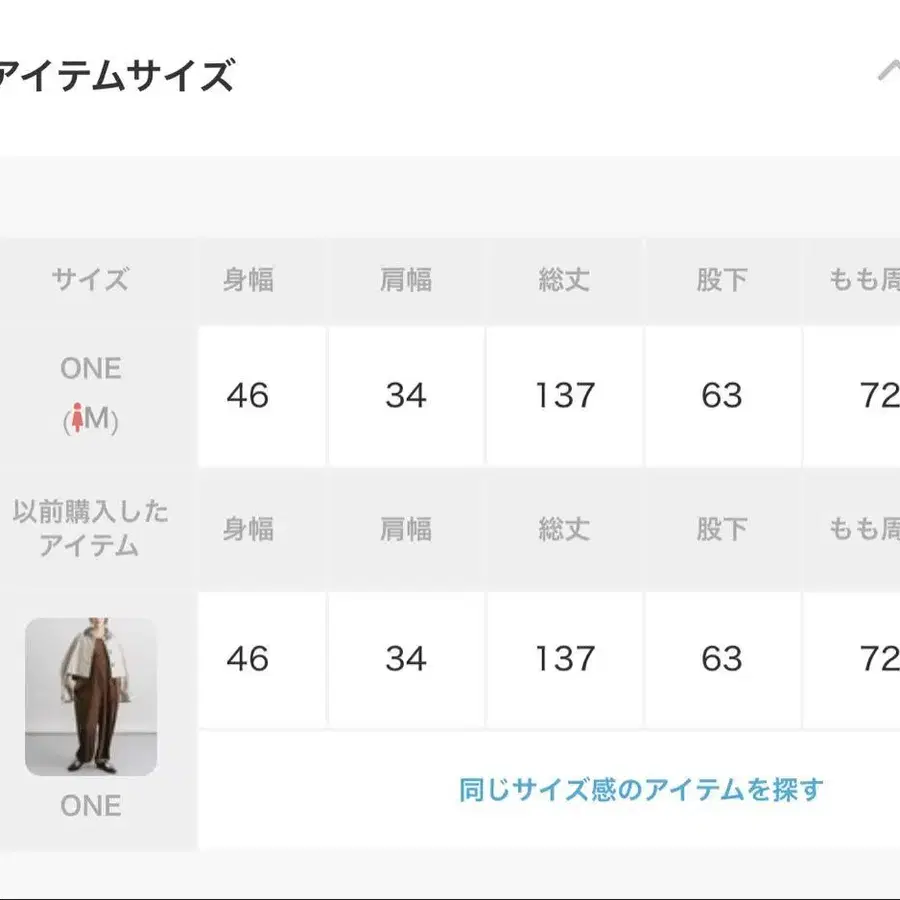Click 股下 header in the top header row
Viewport: 900px width, 900px height.
tap(722, 280)
